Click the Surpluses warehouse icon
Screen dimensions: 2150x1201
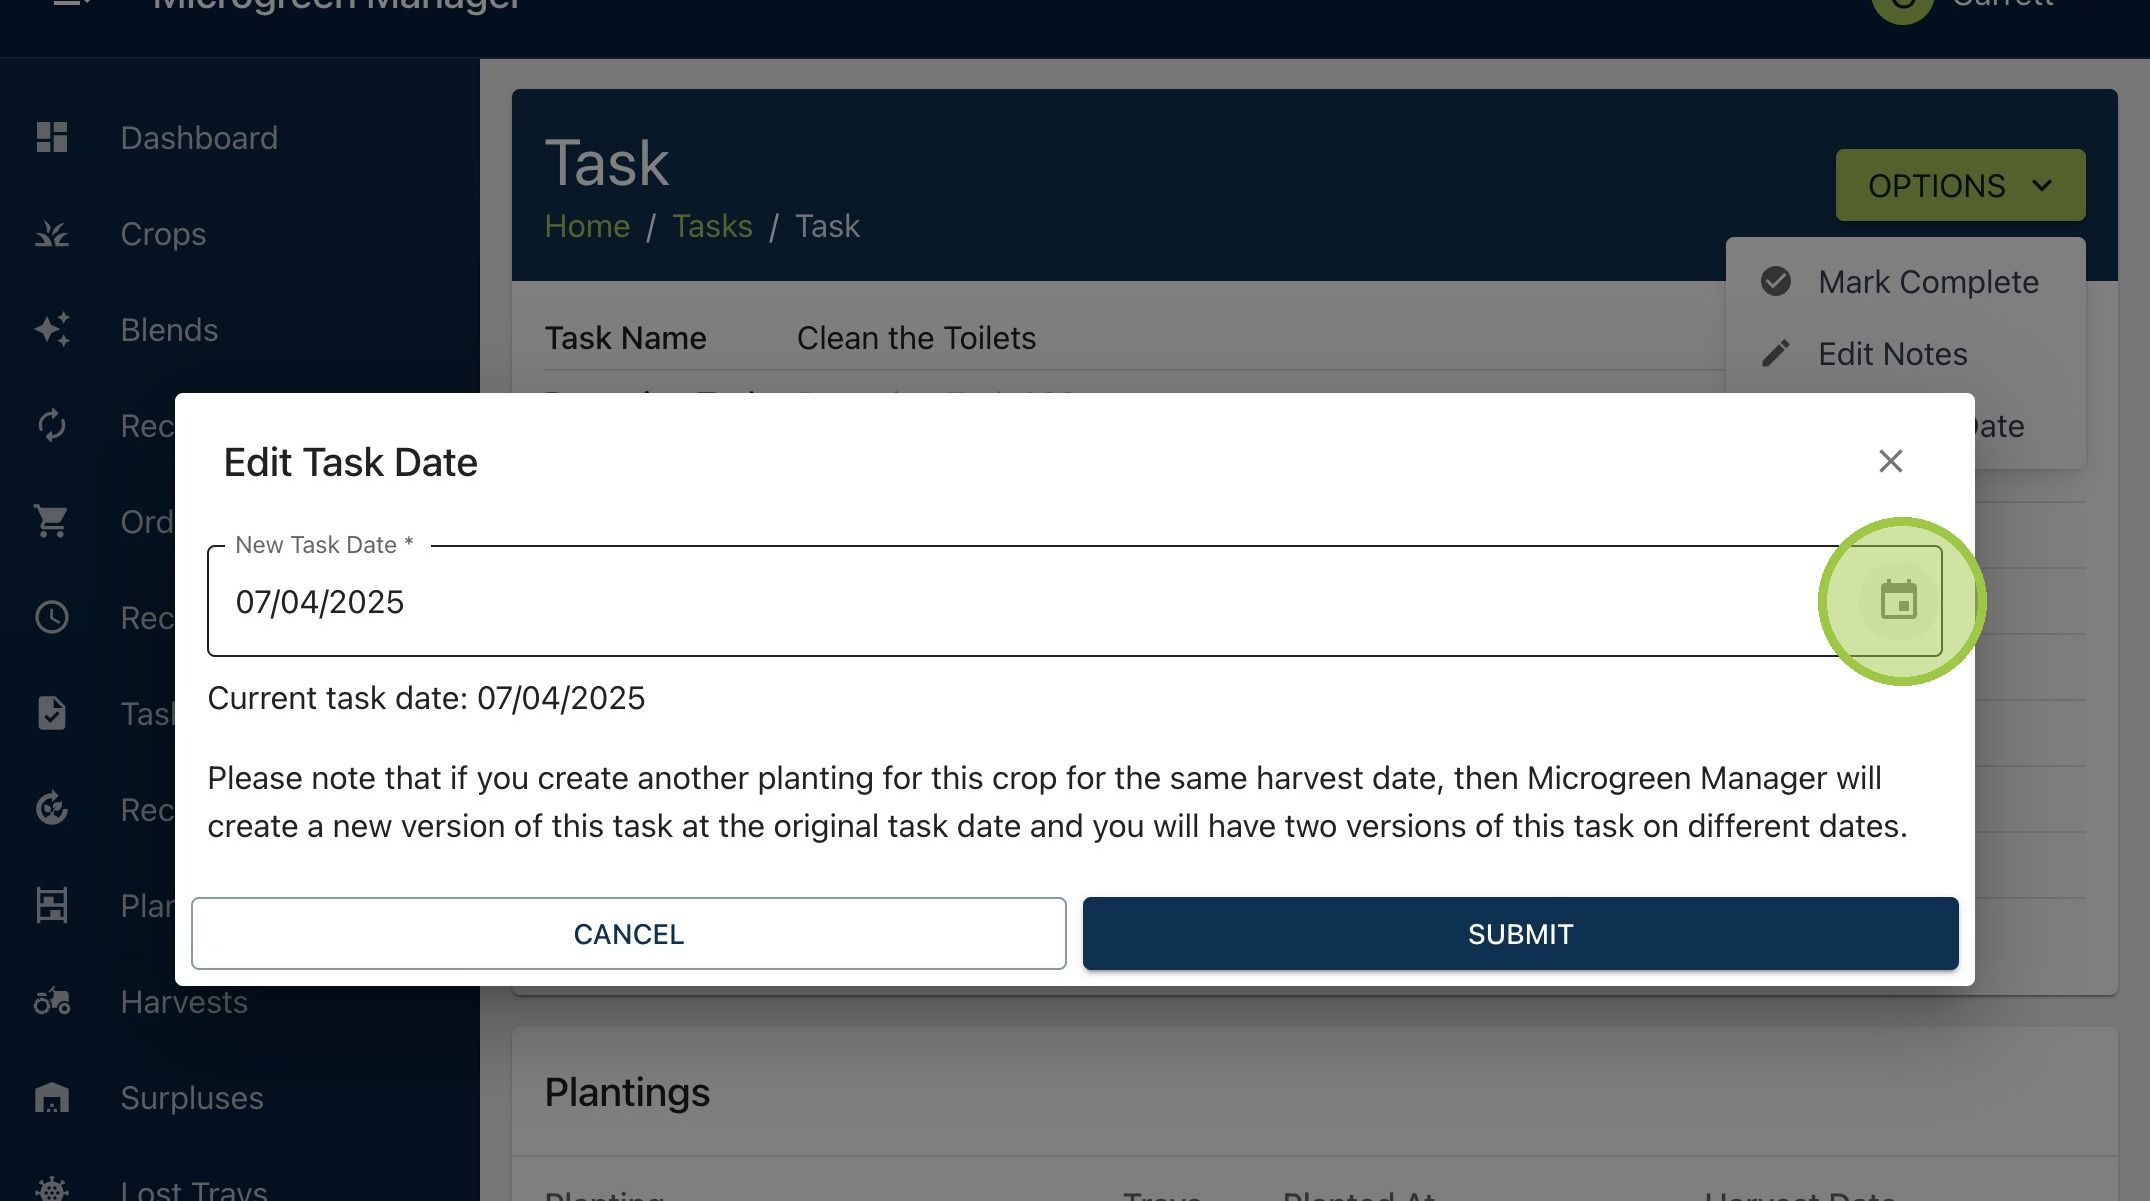(52, 1097)
